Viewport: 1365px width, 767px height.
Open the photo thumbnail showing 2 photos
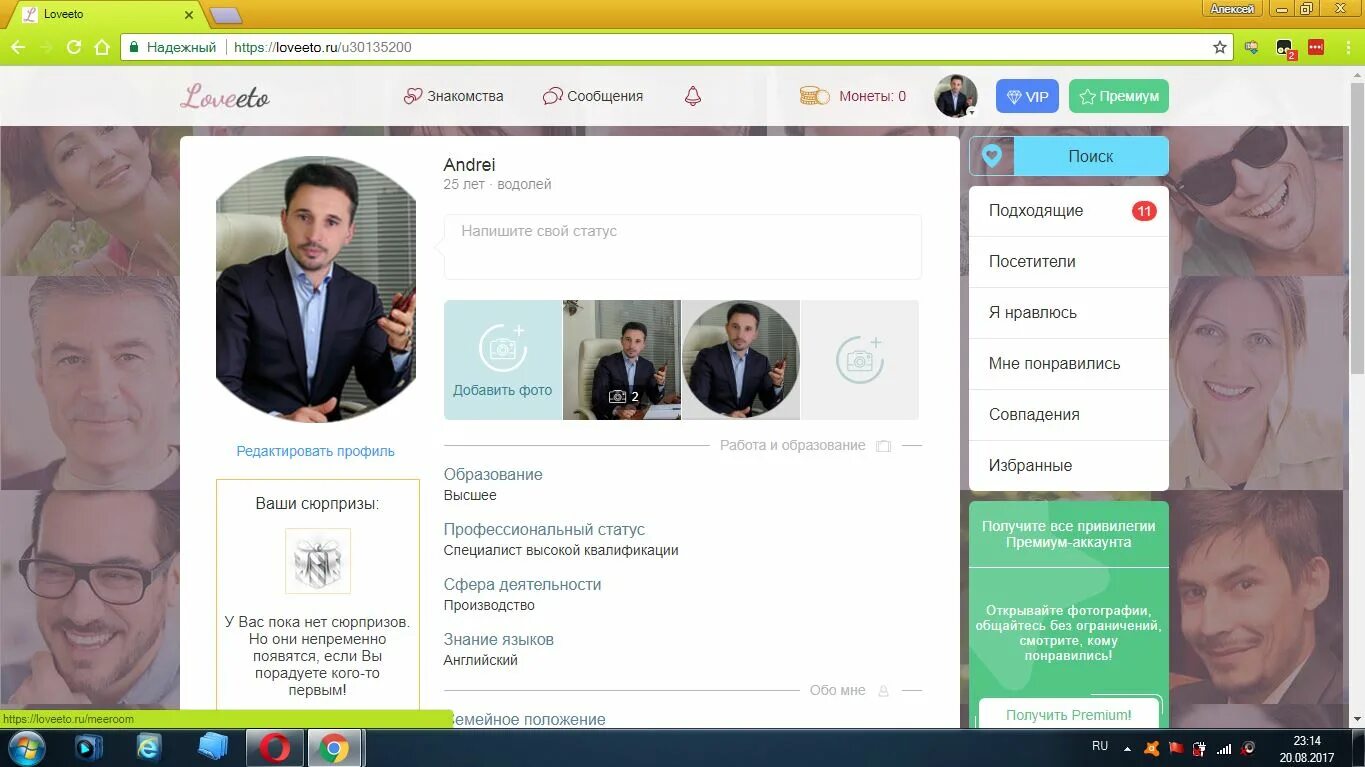pyautogui.click(x=621, y=359)
